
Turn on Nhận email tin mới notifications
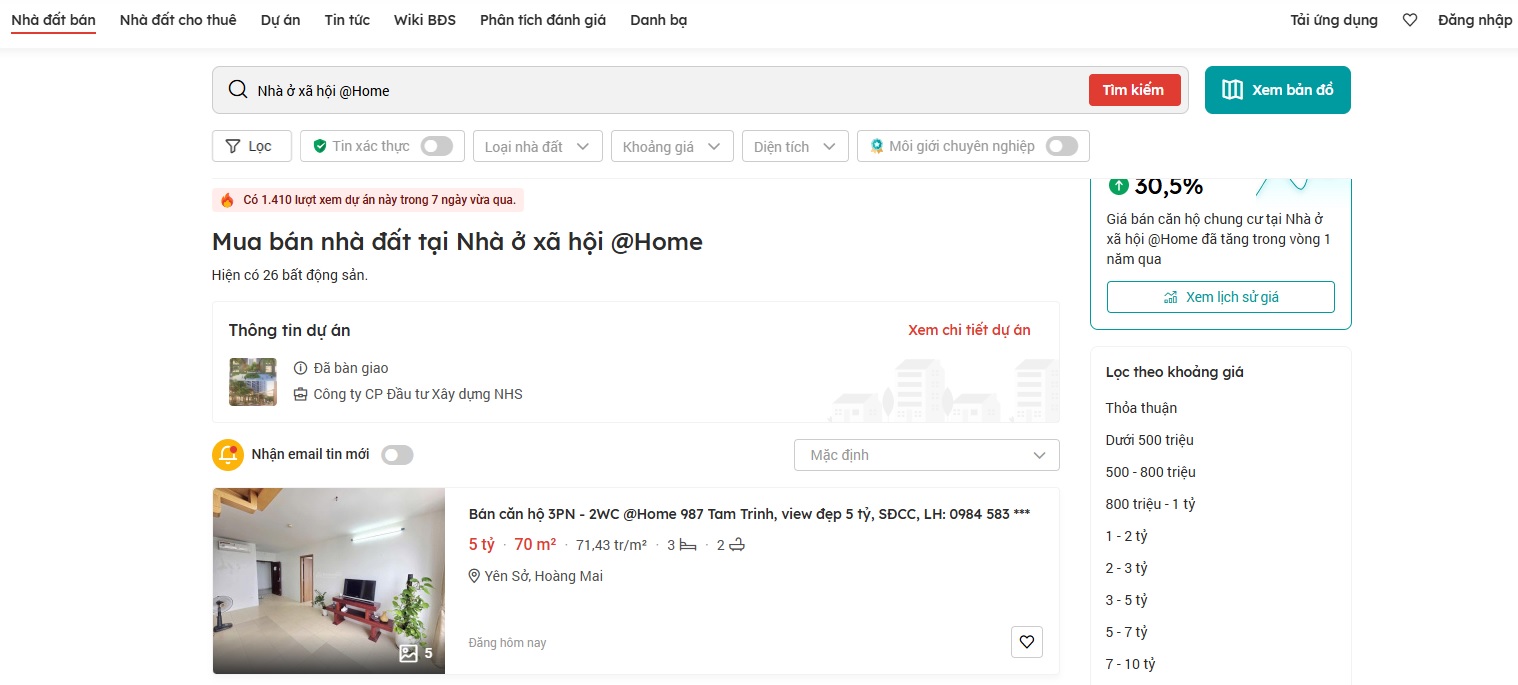397,454
